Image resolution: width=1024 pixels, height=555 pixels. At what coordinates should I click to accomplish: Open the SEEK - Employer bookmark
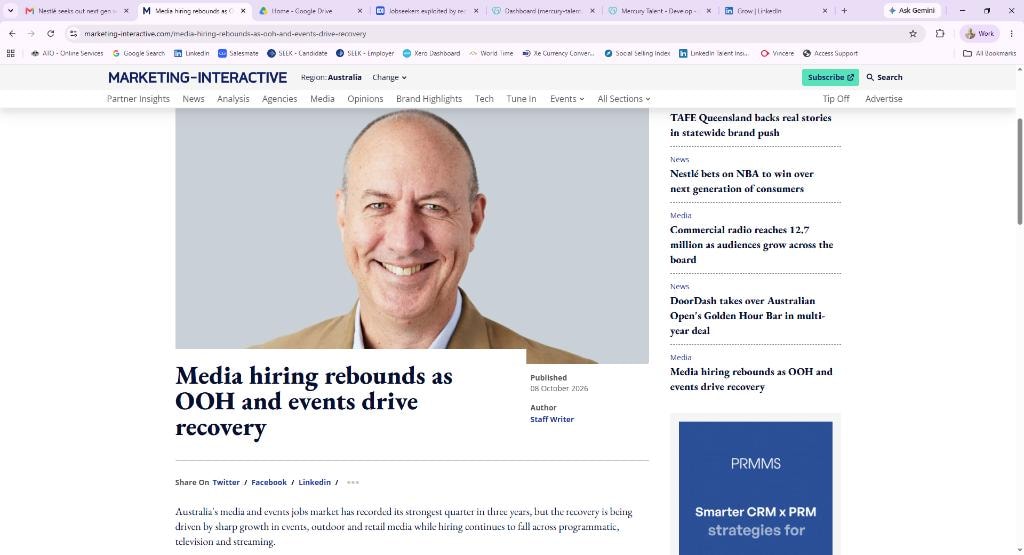pyautogui.click(x=365, y=54)
